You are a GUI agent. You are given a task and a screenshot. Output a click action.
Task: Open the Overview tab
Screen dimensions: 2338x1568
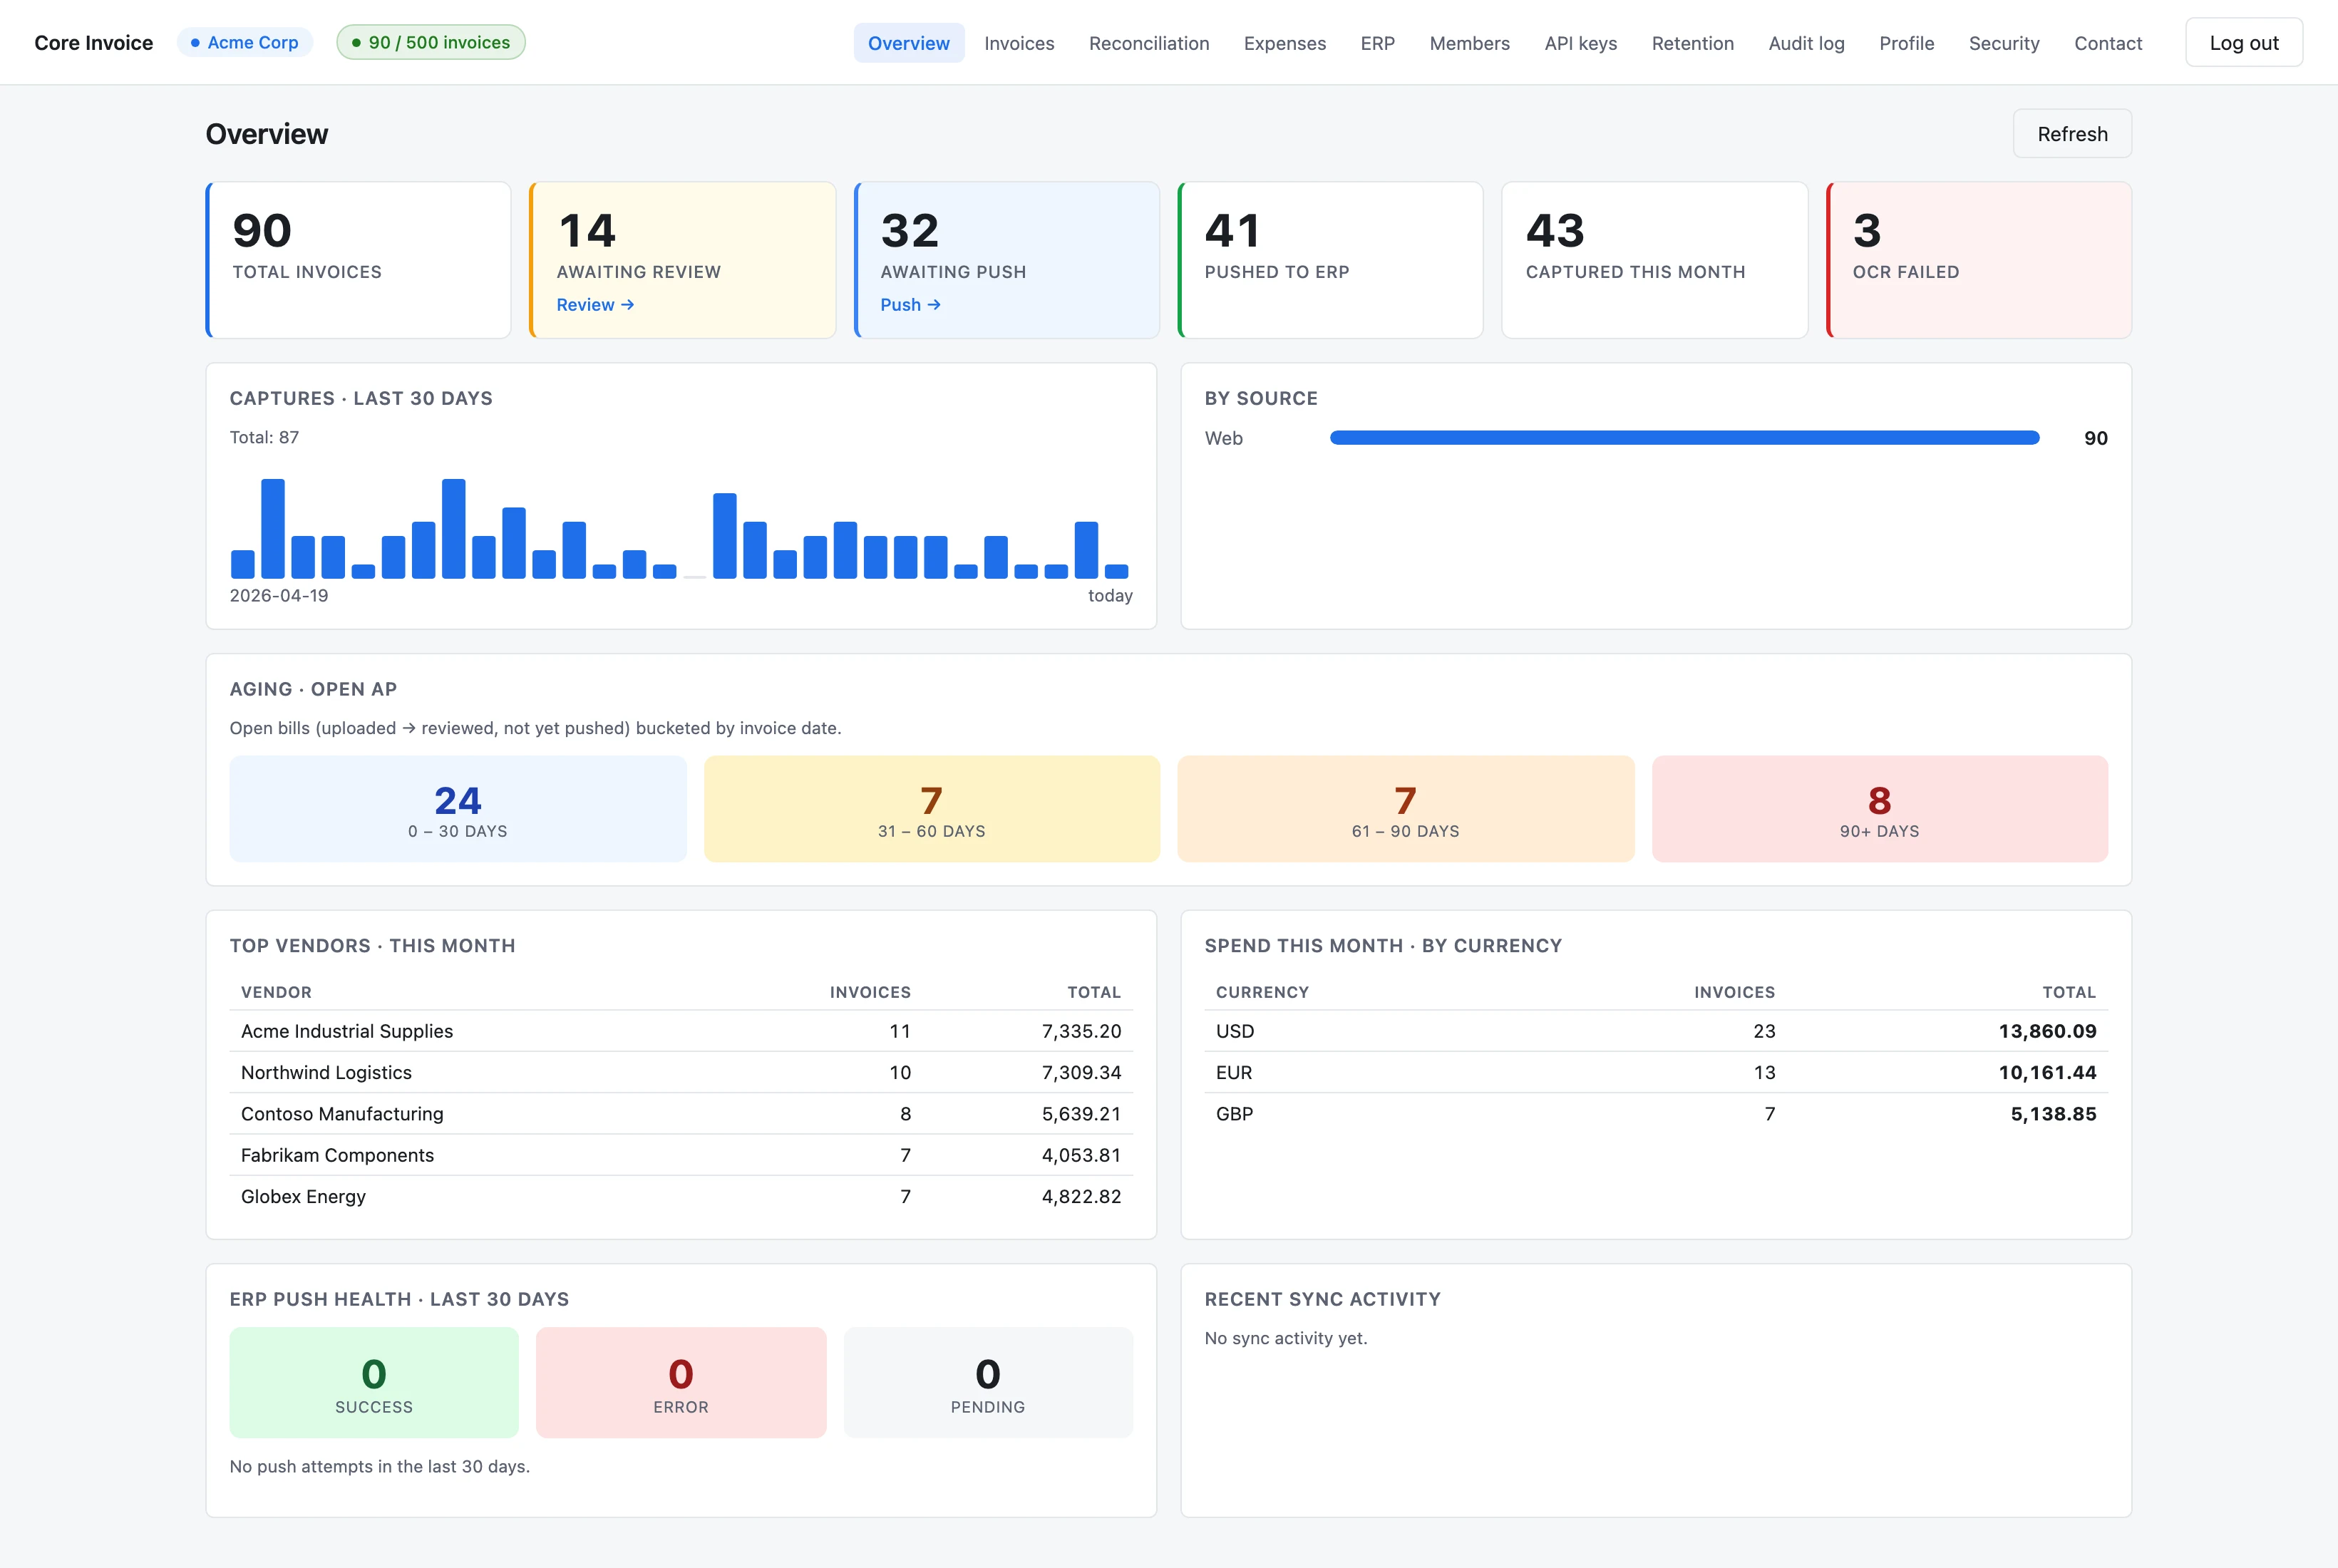[908, 43]
